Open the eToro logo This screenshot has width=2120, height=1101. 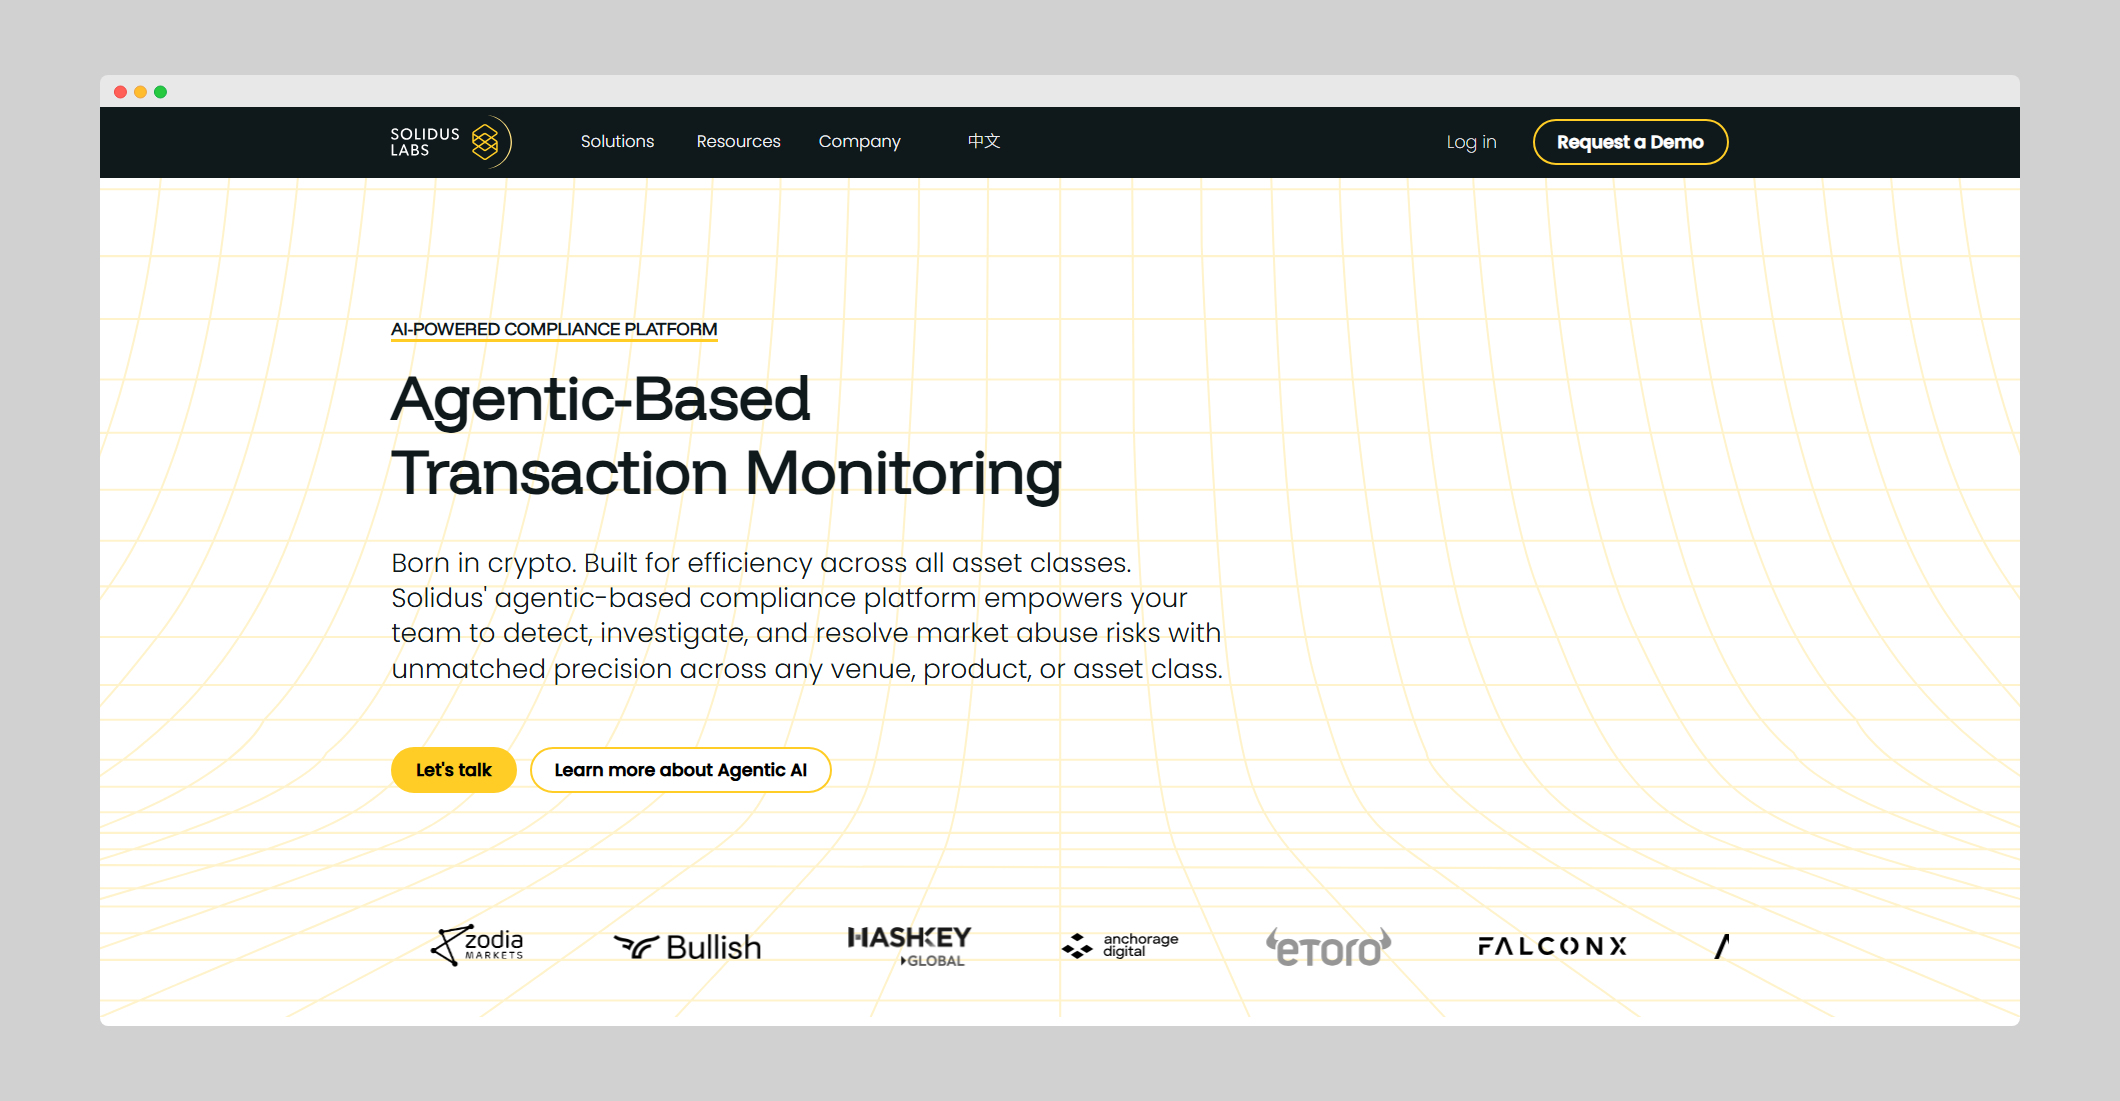tap(1329, 947)
